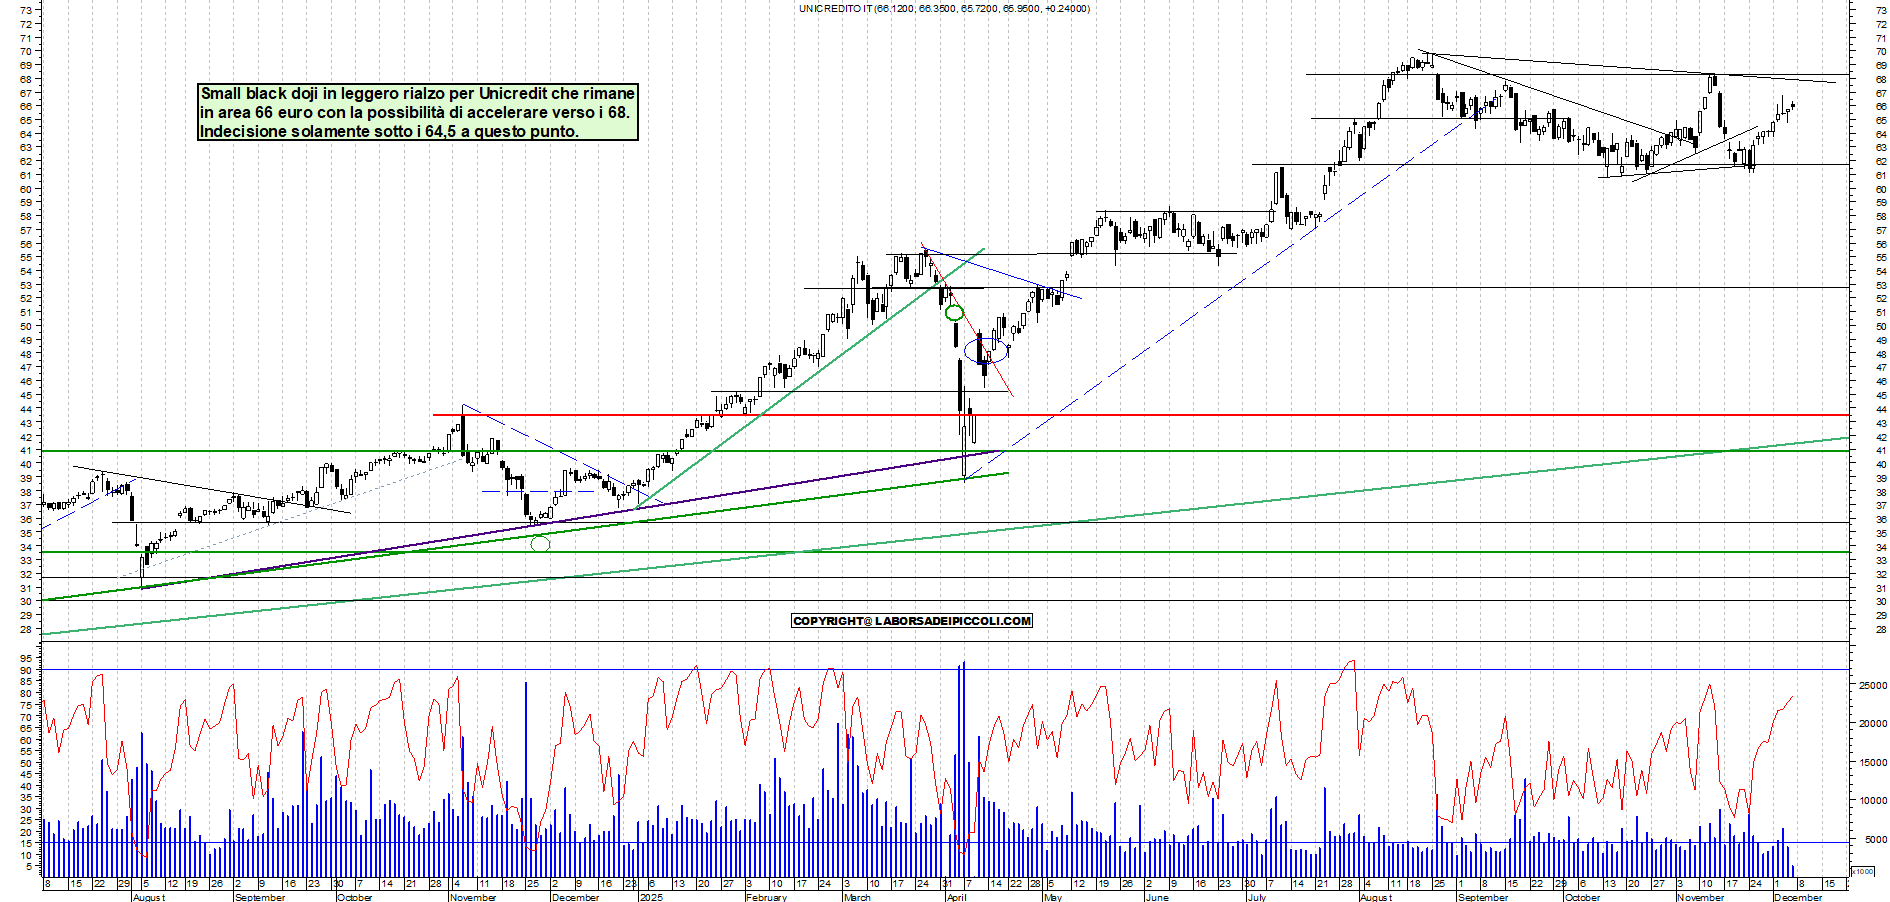
Task: Click the December label at the right end
Action: pos(1797,897)
